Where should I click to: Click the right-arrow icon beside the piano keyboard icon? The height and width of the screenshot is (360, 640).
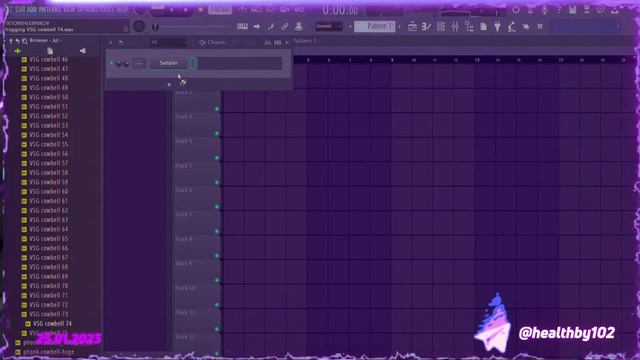(x=257, y=27)
